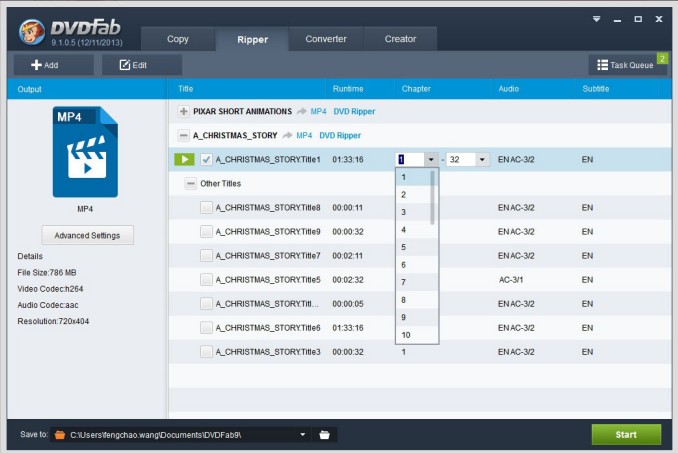The height and width of the screenshot is (453, 678).
Task: Open the title bar dropdown menu arrow
Action: click(597, 19)
